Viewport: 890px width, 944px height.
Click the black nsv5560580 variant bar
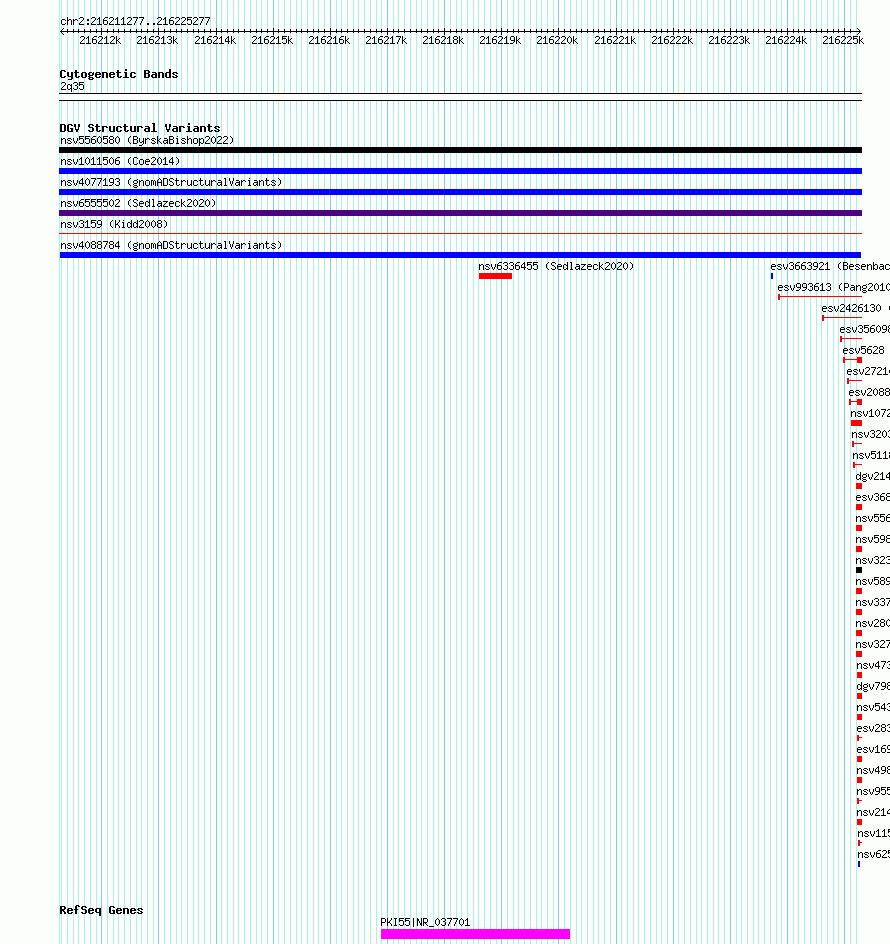pyautogui.click(x=461, y=150)
